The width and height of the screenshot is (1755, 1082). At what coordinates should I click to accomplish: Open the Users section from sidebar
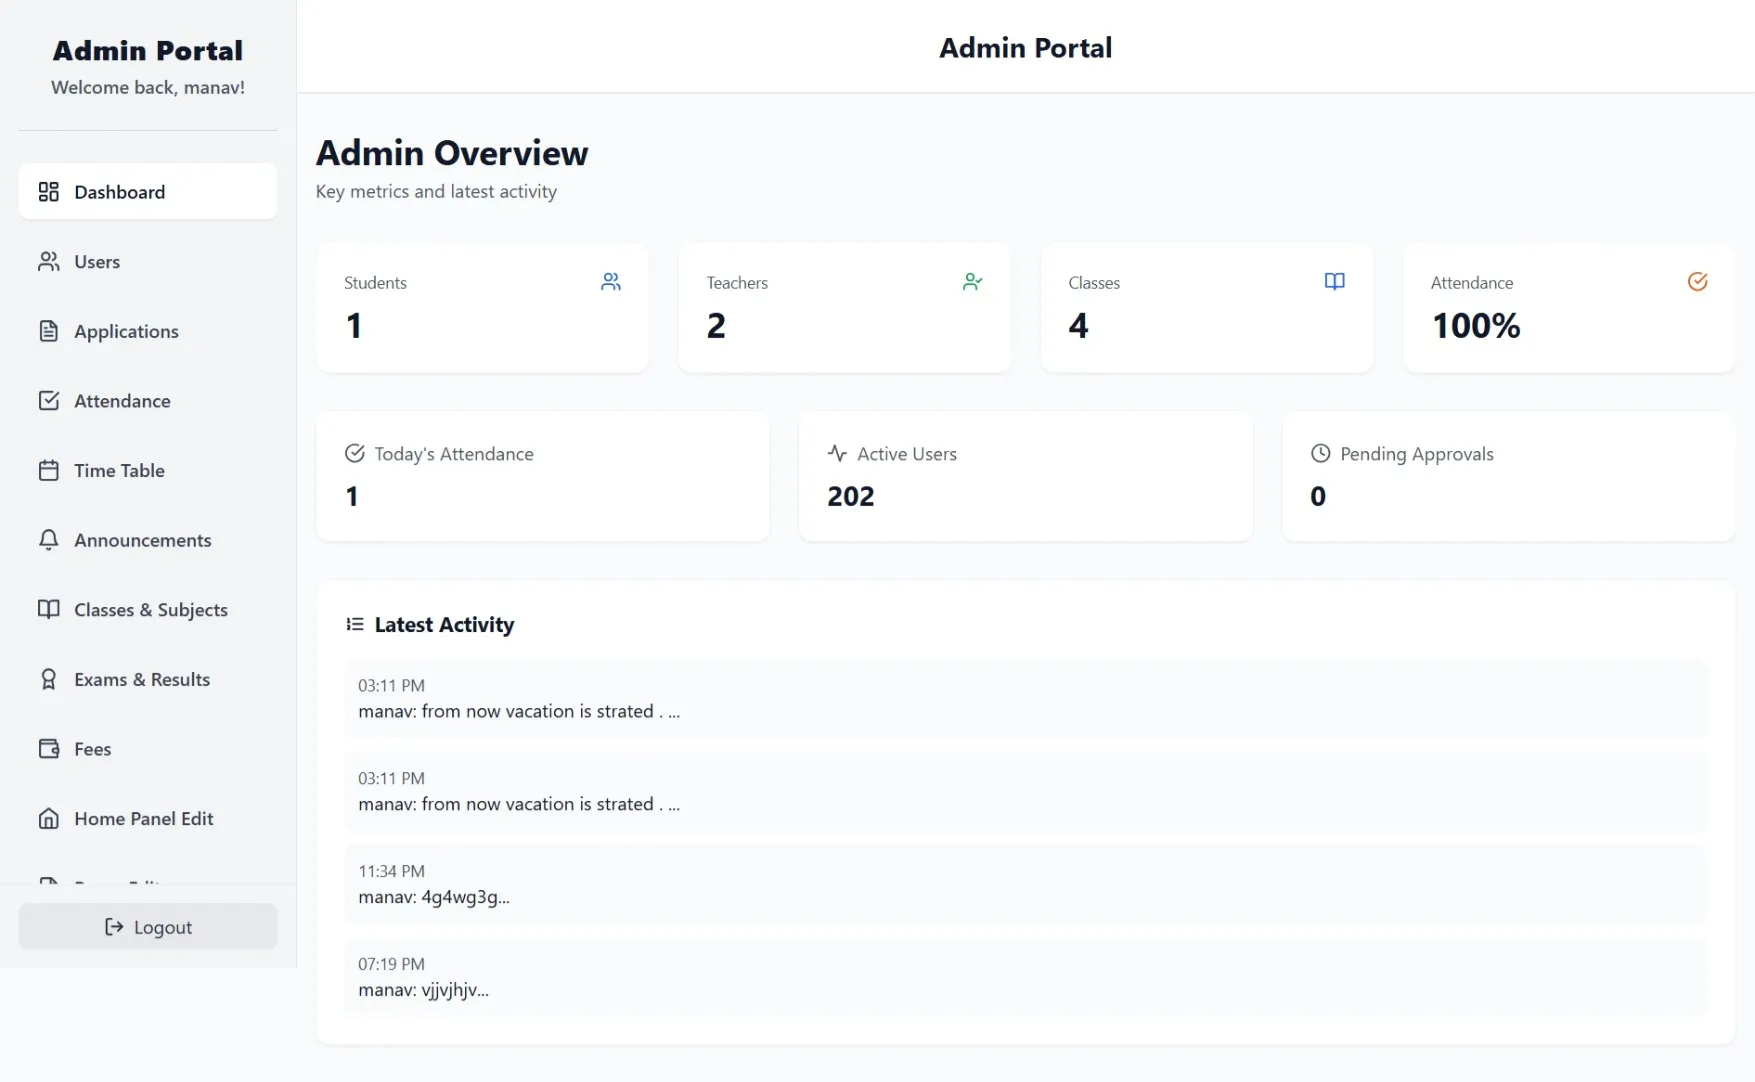tap(96, 261)
